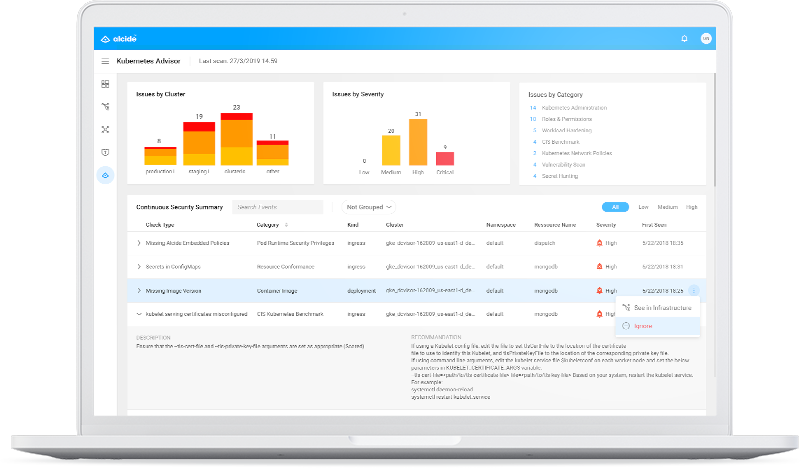Open the infrastructure graph sidebar icon
Image resolution: width=801 pixels, height=468 pixels.
pos(105,107)
